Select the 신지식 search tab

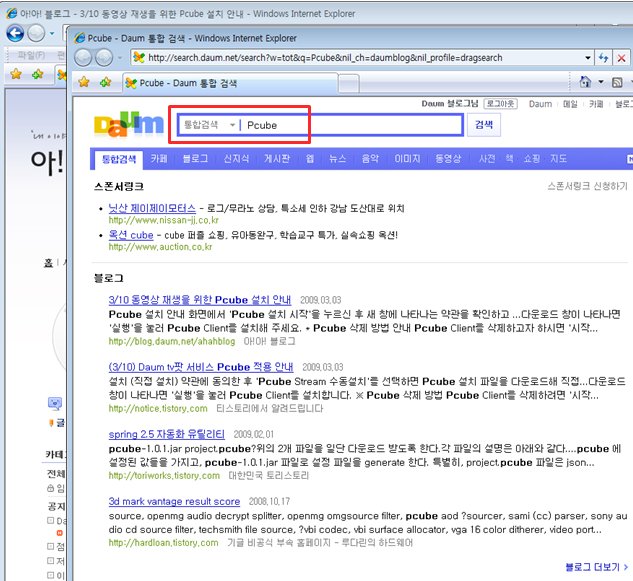[x=236, y=159]
